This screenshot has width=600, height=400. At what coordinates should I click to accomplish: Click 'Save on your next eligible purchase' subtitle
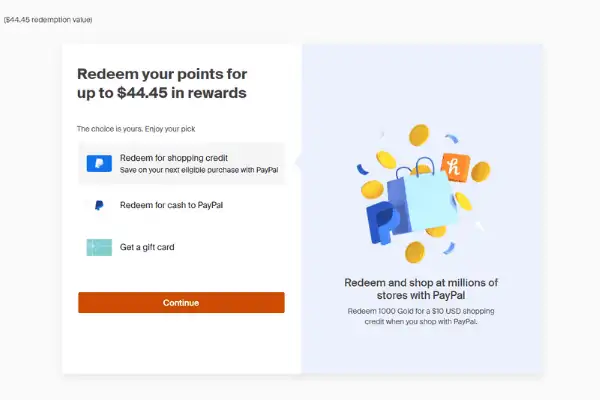(199, 170)
